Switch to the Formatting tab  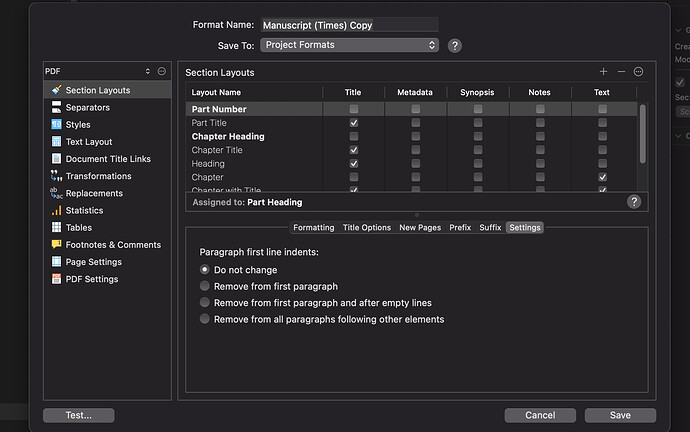click(314, 227)
